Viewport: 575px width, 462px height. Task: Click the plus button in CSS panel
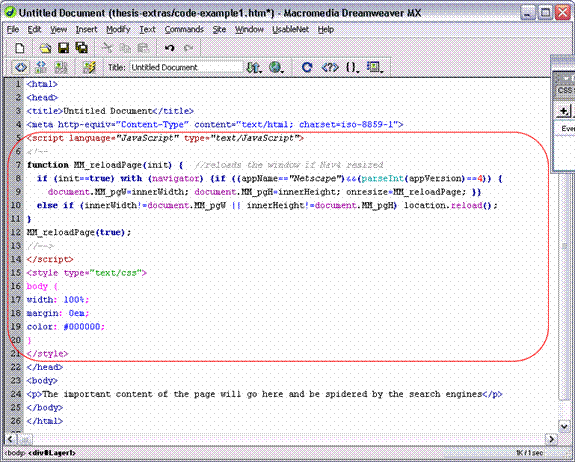pos(564,110)
